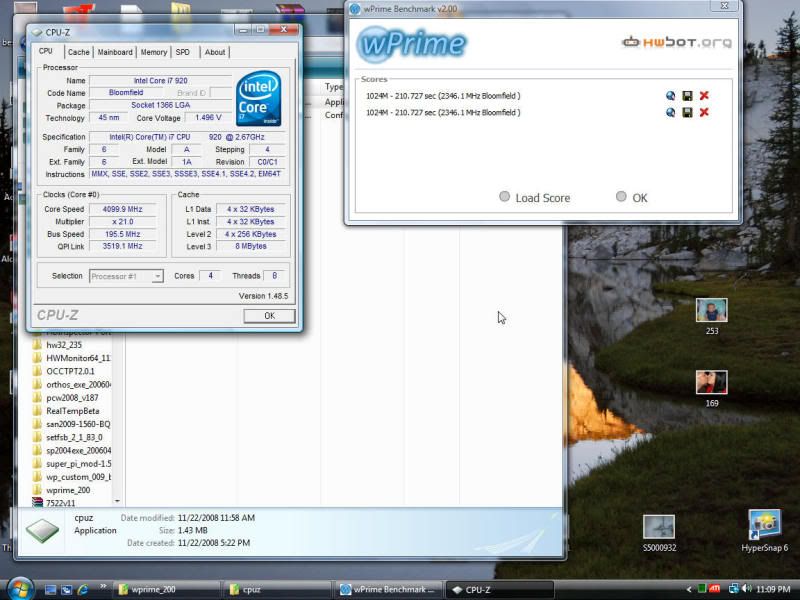The image size is (800, 600).
Task: Click the Multiplier value x 21.0
Action: pos(122,222)
